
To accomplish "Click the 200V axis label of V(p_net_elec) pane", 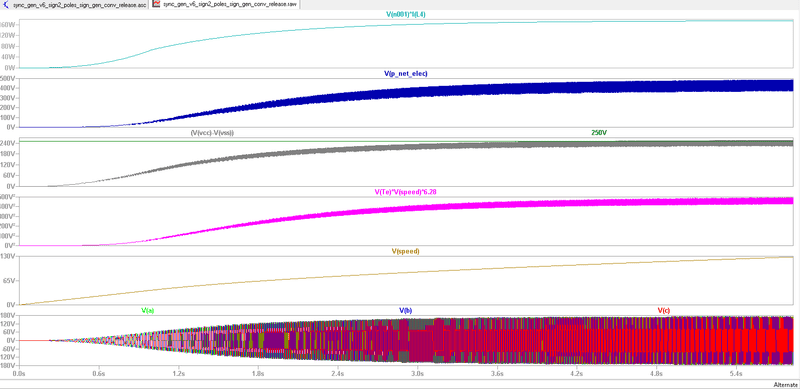I will 9,107.
